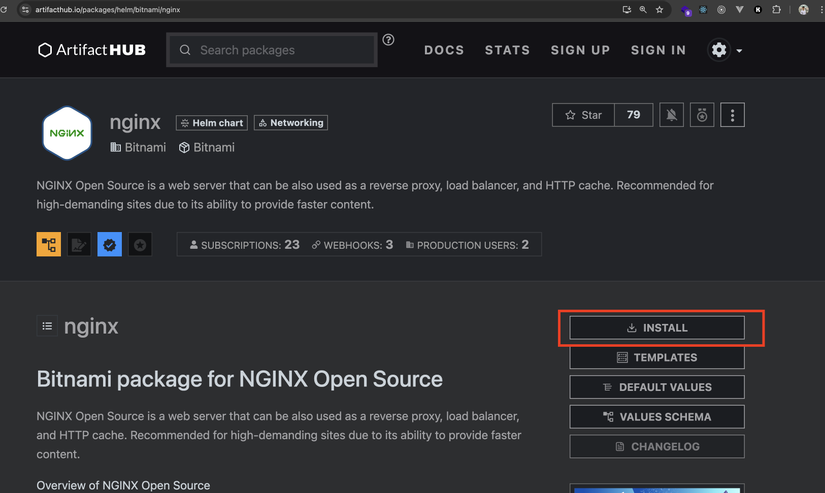Screen dimensions: 825x493
Task: Open browser extensions puzzle icon
Action: point(776,9)
